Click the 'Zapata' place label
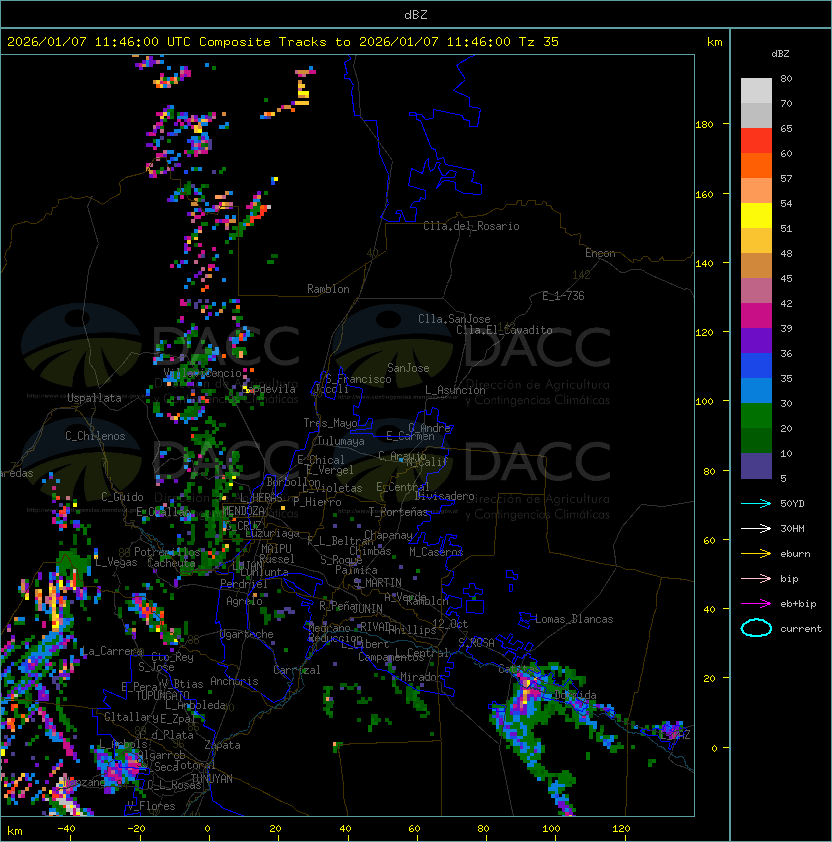This screenshot has width=832, height=842. tap(222, 745)
